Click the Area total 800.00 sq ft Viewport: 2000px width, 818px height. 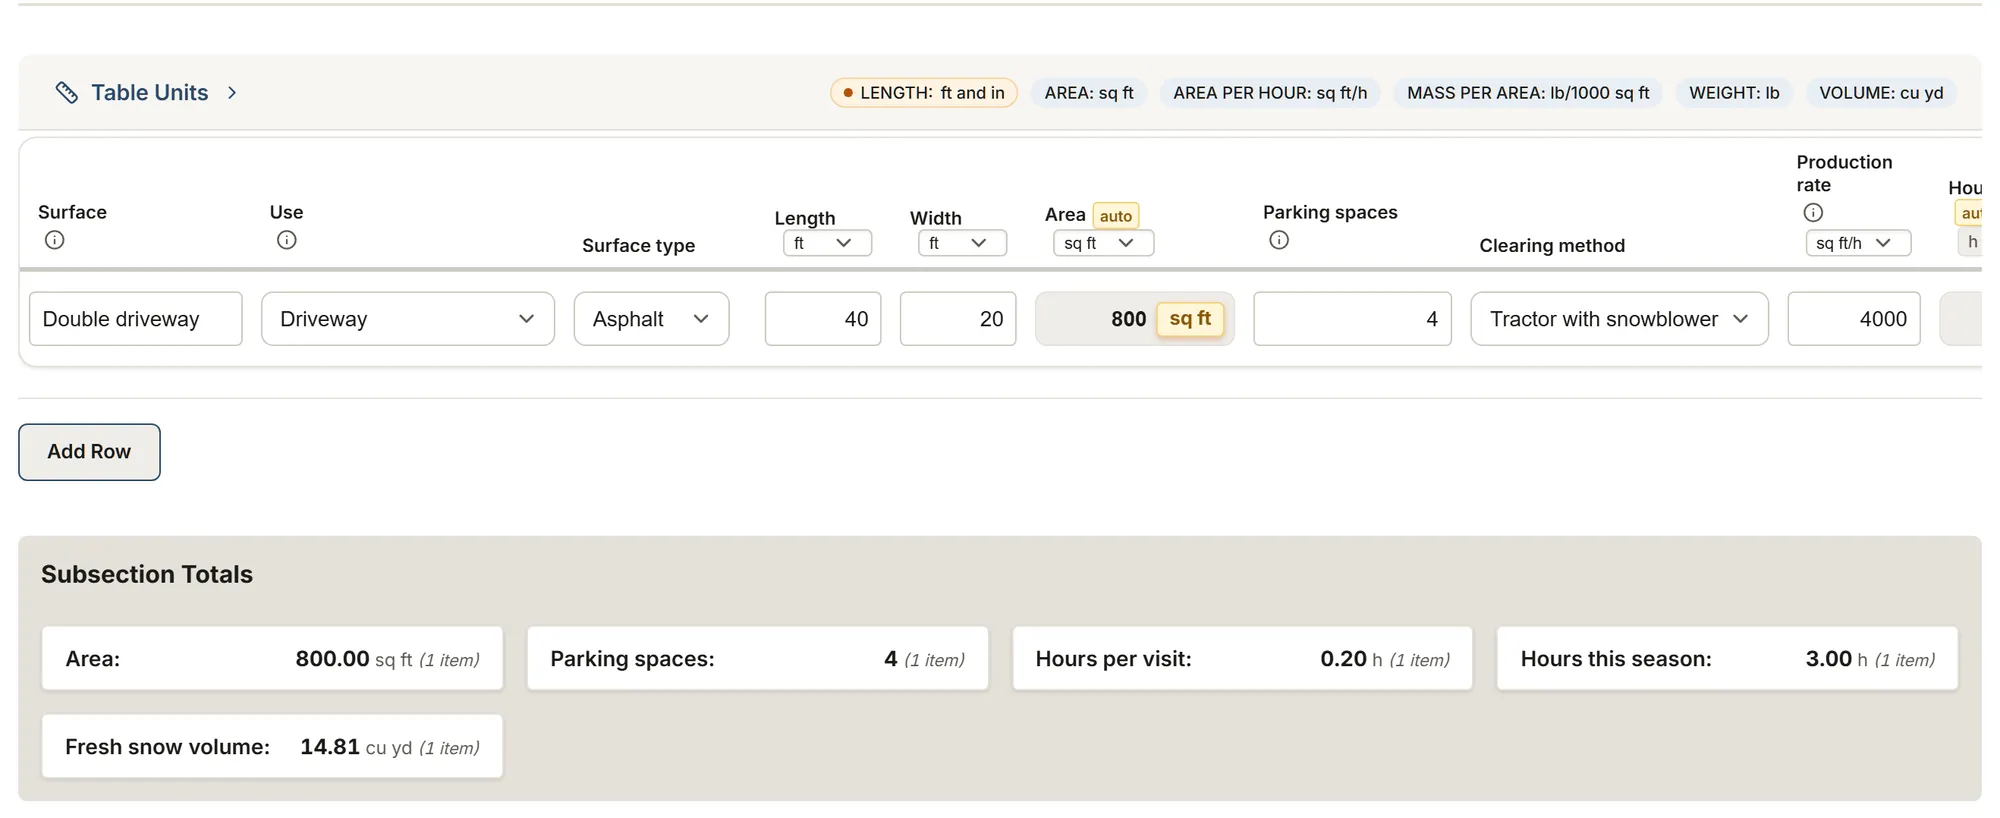pyautogui.click(x=272, y=659)
